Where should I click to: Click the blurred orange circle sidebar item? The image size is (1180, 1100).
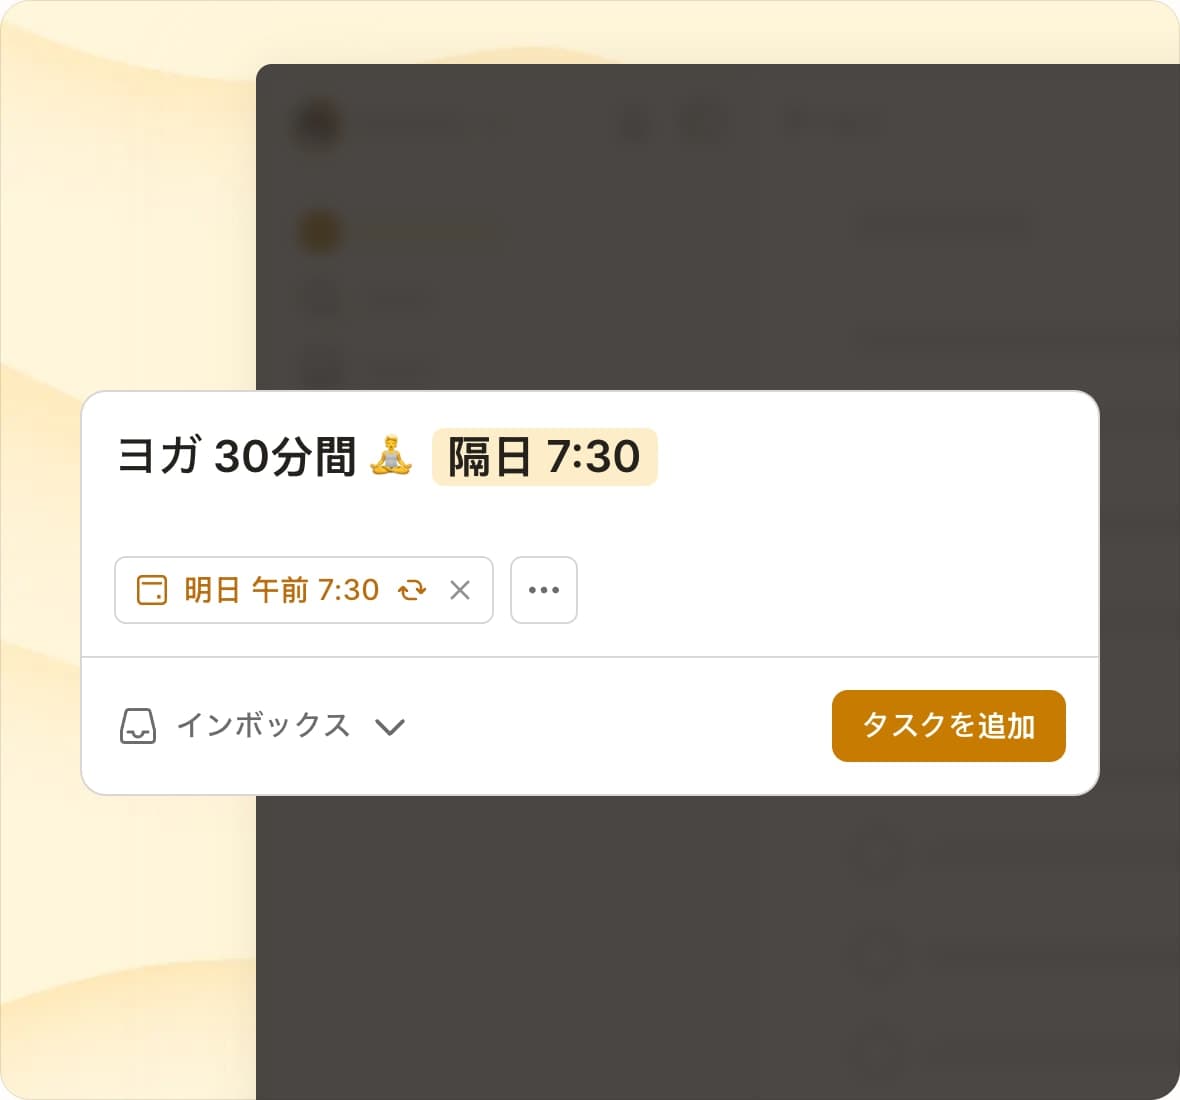(320, 232)
